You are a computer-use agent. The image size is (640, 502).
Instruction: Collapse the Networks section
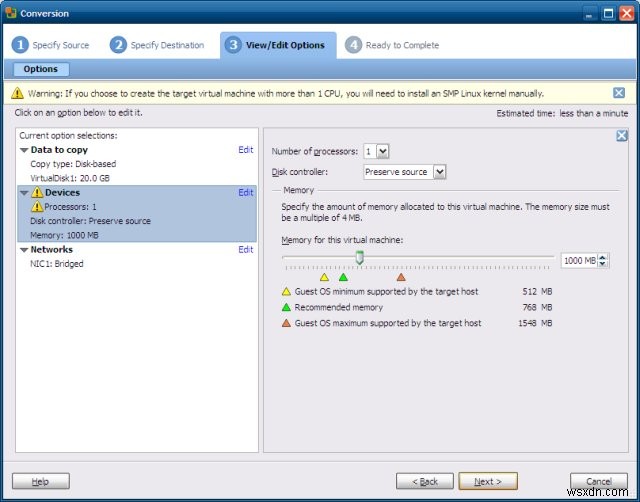[24, 250]
